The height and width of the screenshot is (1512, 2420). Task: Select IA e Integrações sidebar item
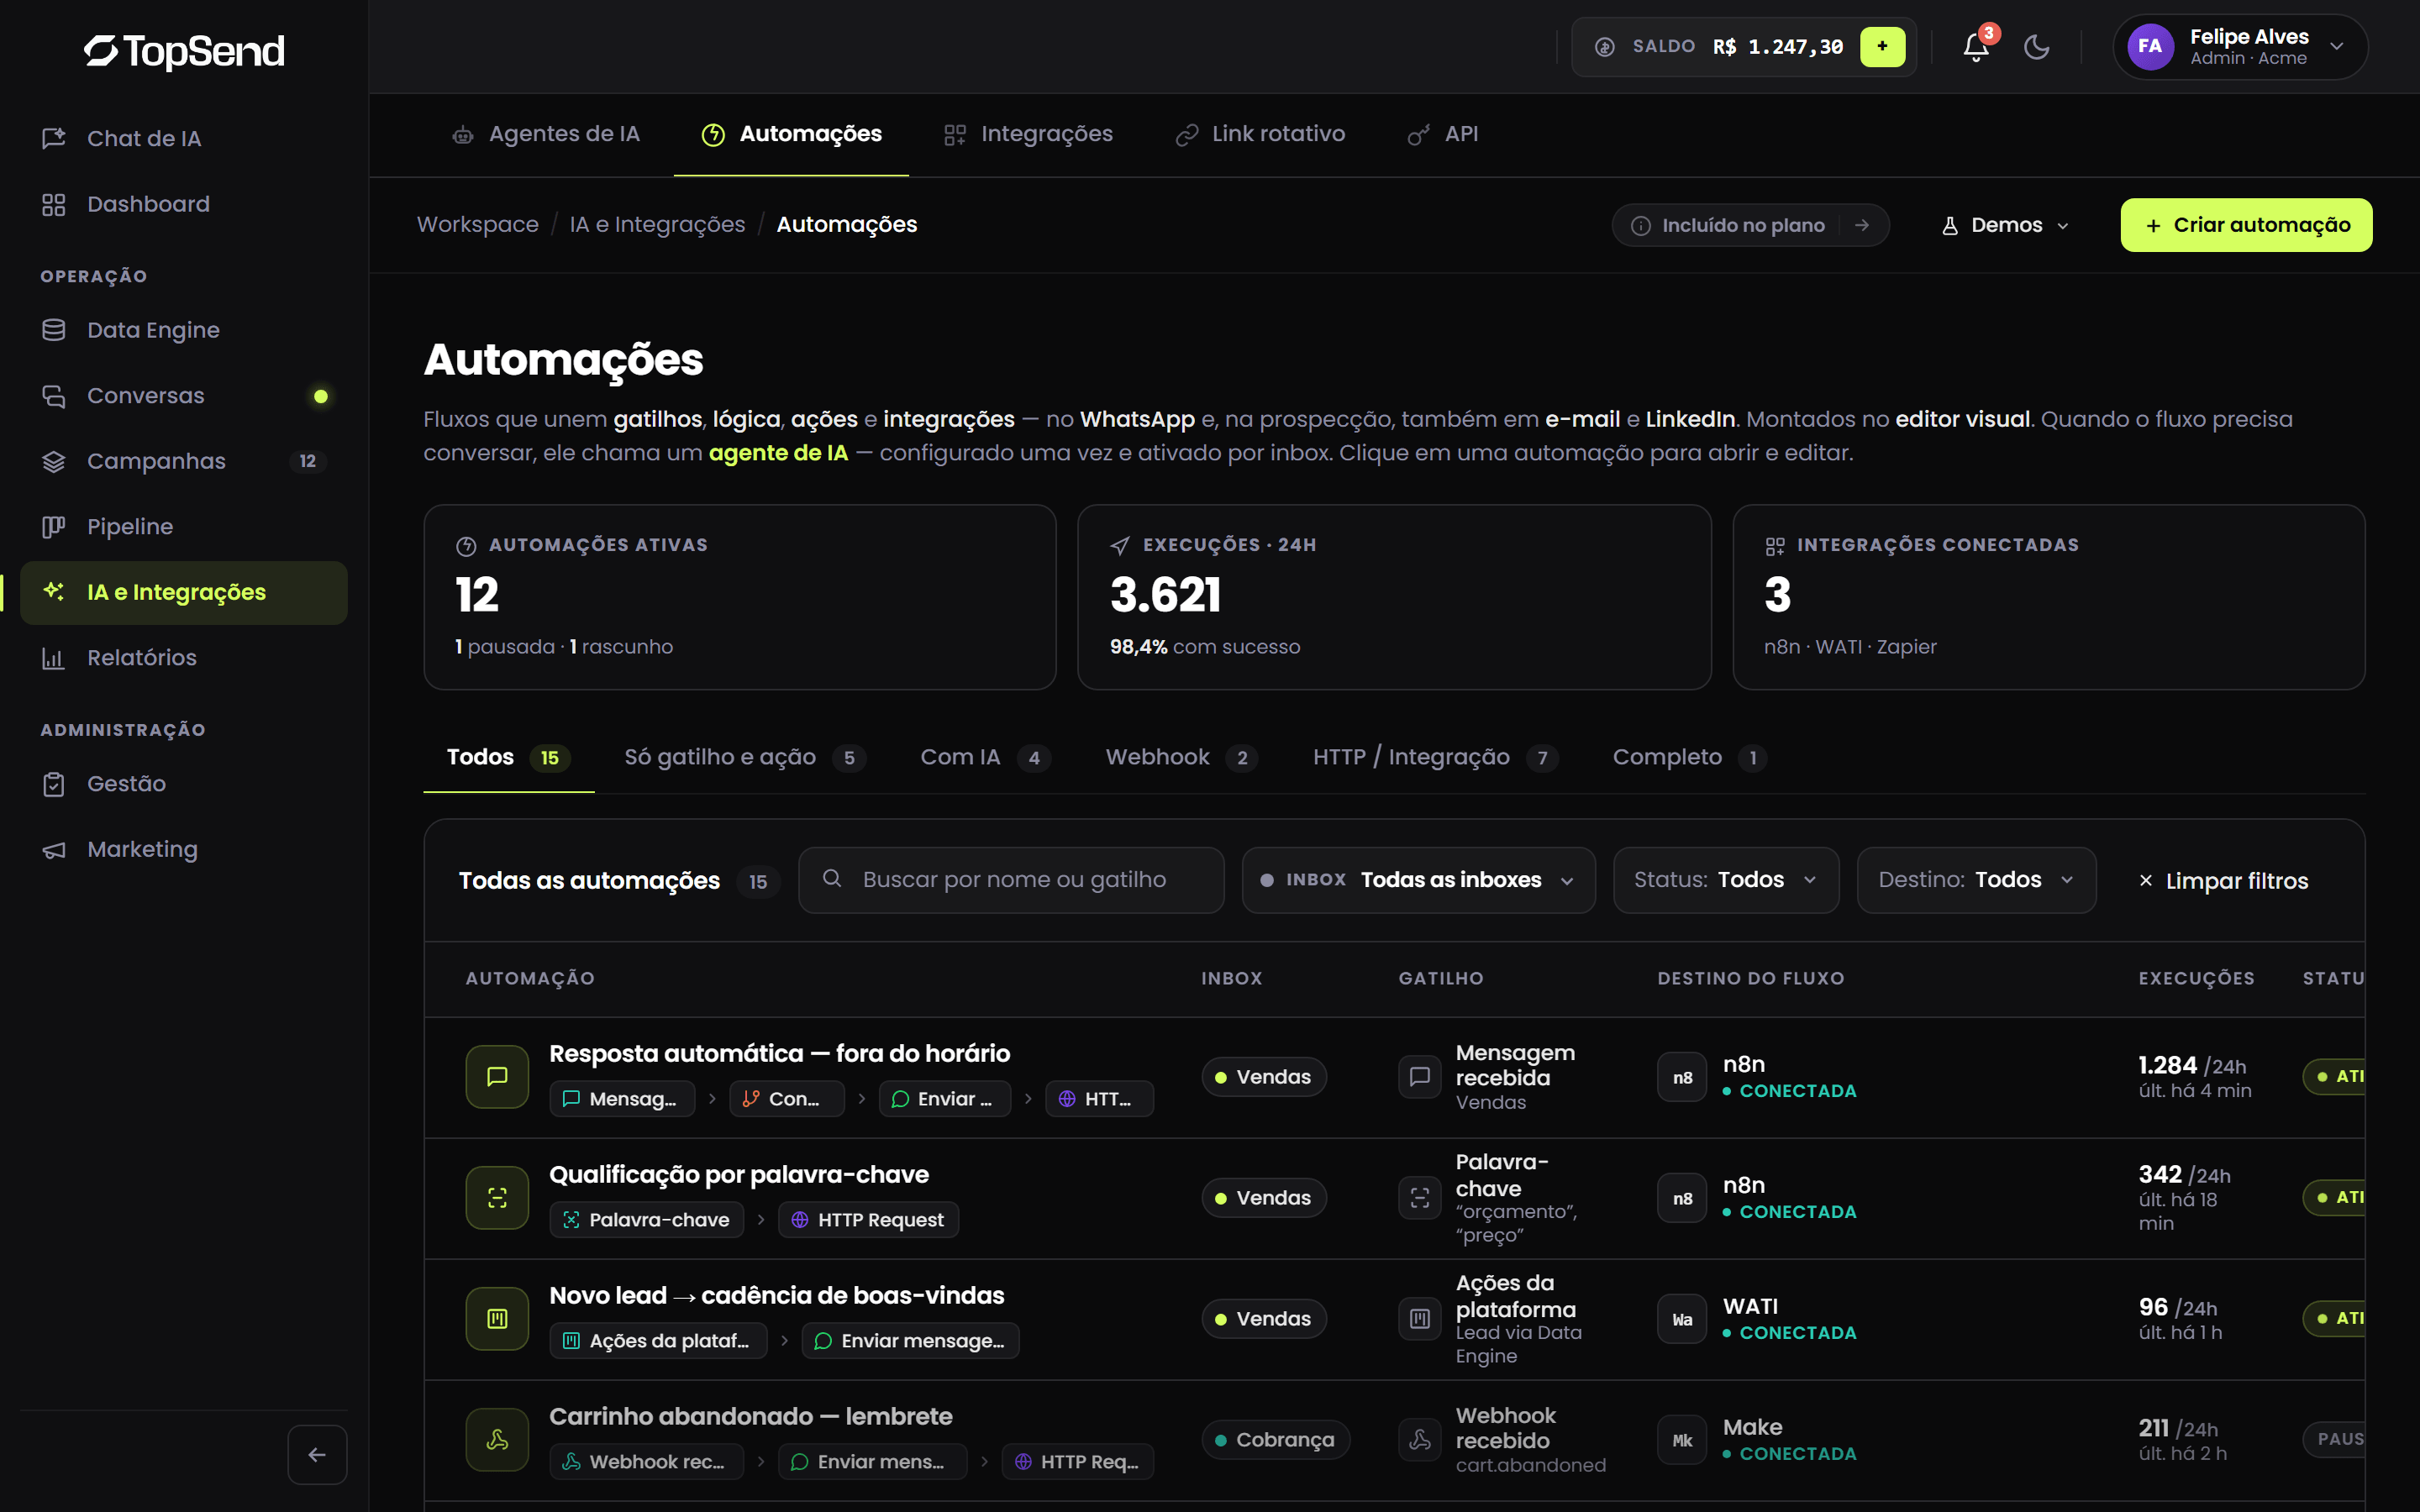coord(184,592)
